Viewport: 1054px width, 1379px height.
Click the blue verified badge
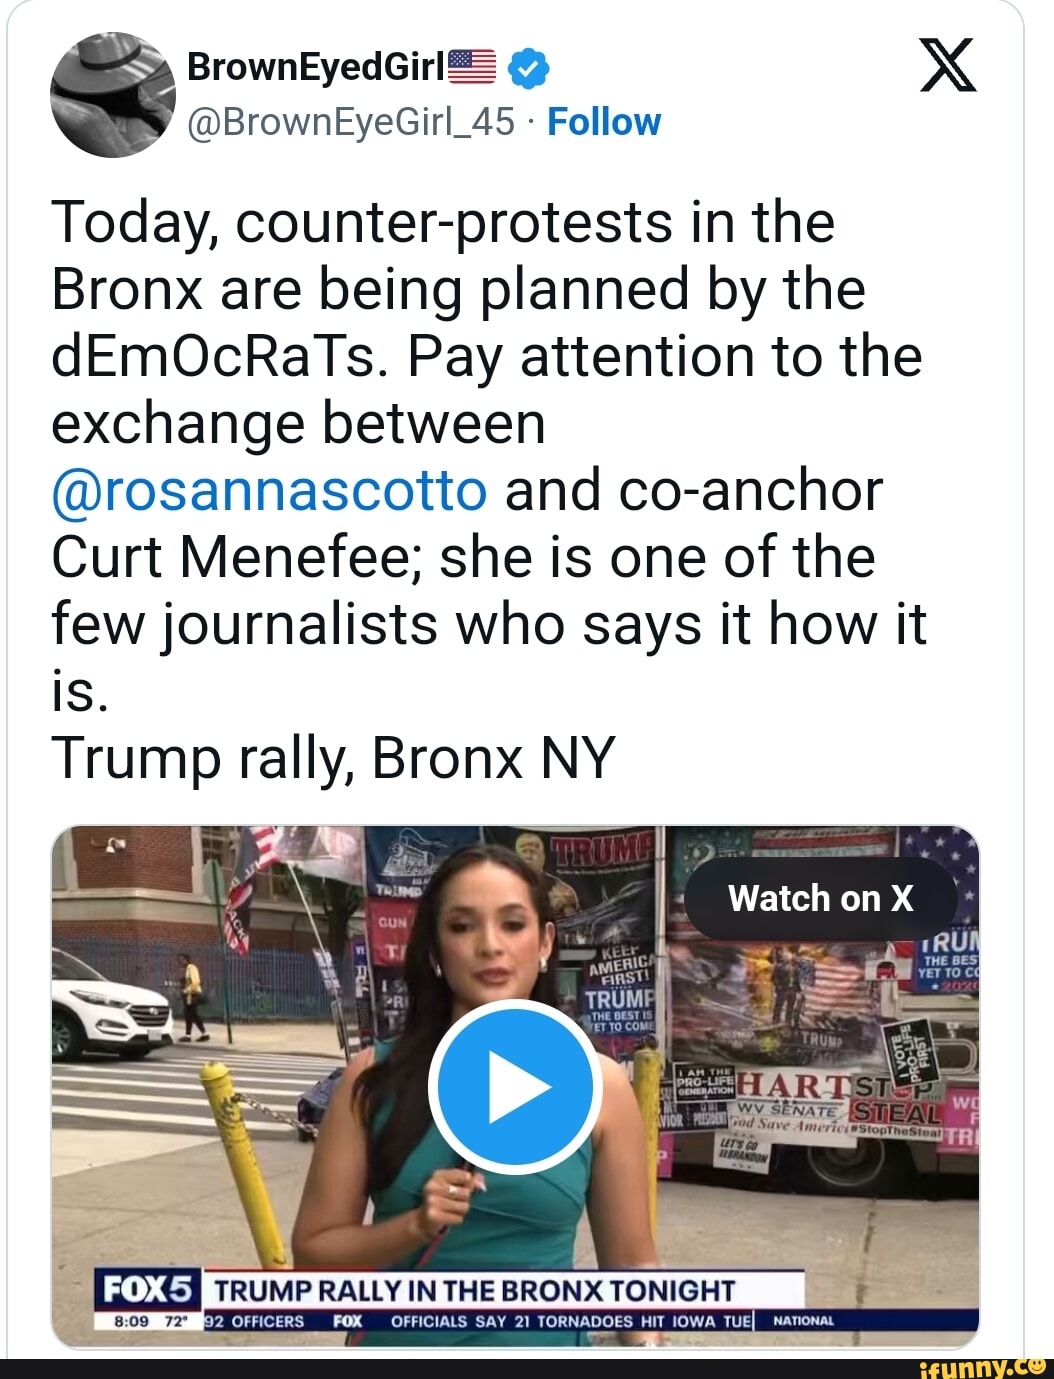tap(528, 68)
